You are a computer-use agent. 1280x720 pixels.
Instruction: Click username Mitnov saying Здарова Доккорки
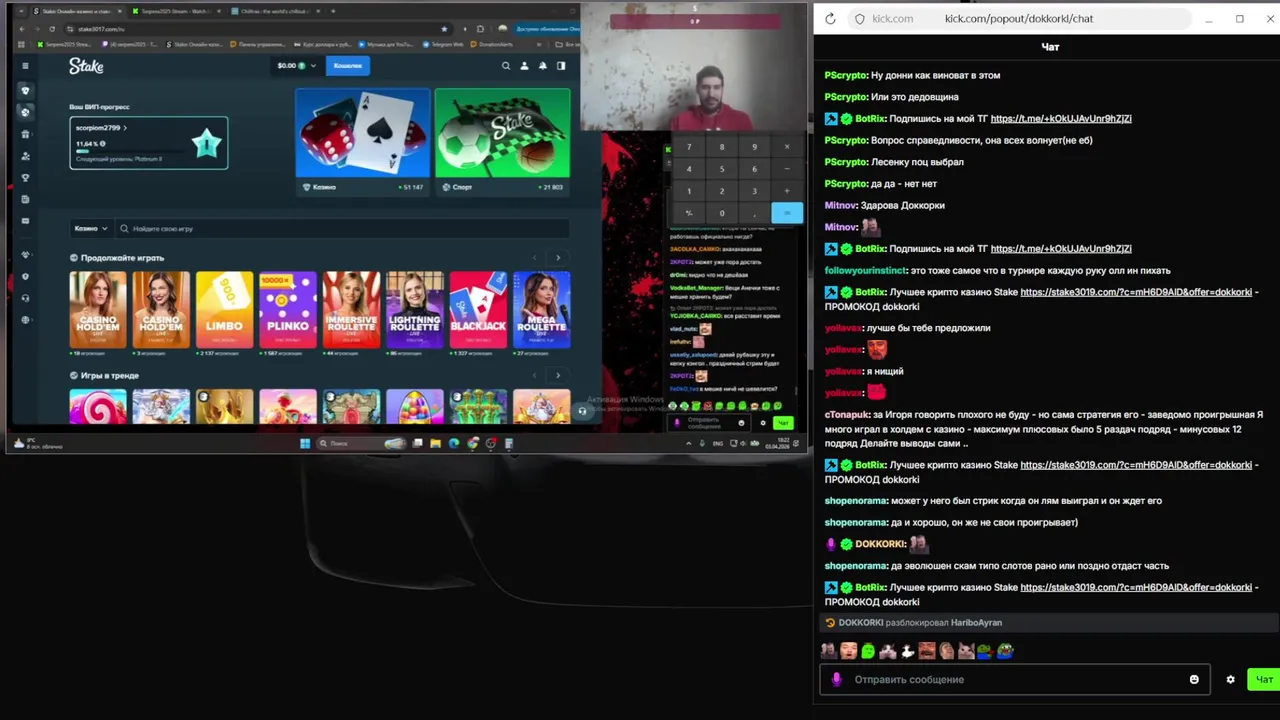coord(841,206)
